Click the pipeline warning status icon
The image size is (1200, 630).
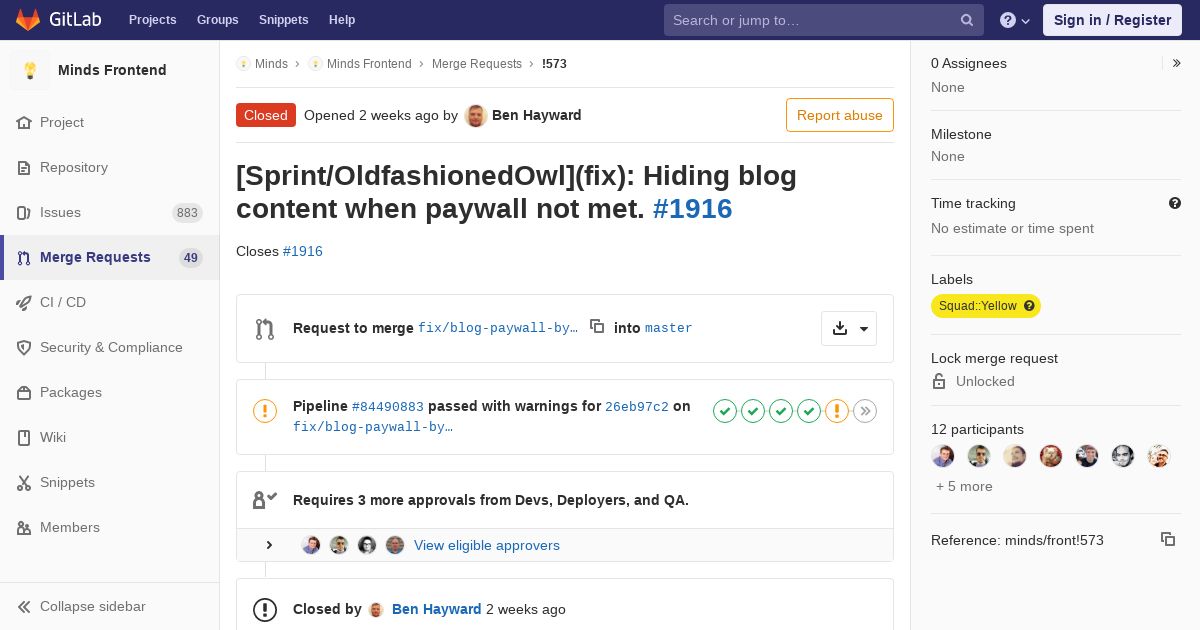[265, 411]
